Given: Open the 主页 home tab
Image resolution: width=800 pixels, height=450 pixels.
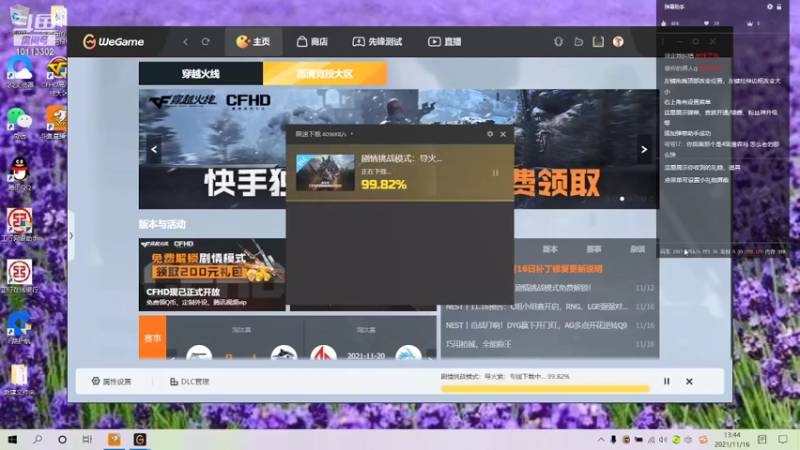Looking at the screenshot, I should pyautogui.click(x=254, y=41).
